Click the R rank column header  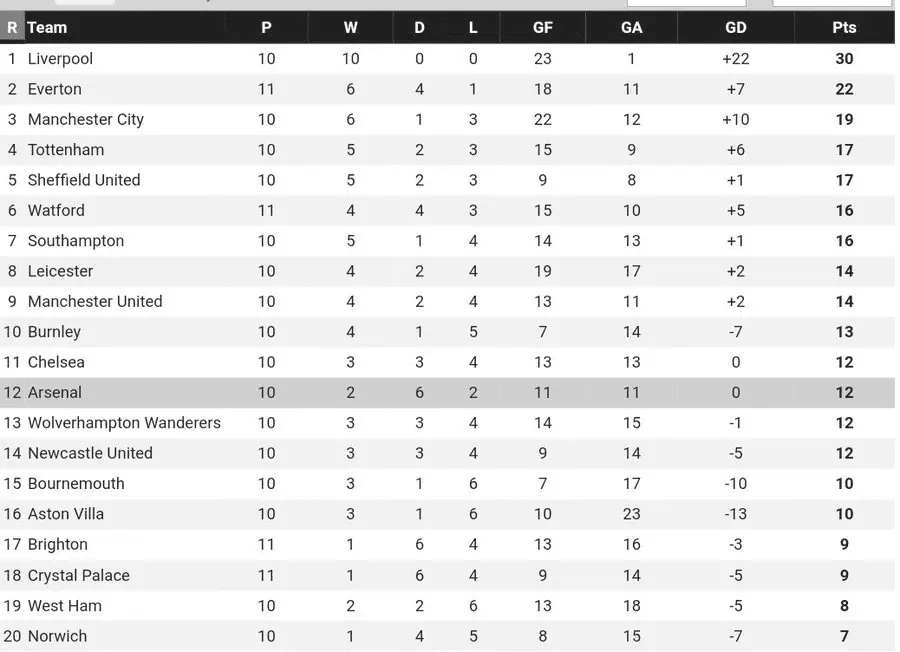12,28
